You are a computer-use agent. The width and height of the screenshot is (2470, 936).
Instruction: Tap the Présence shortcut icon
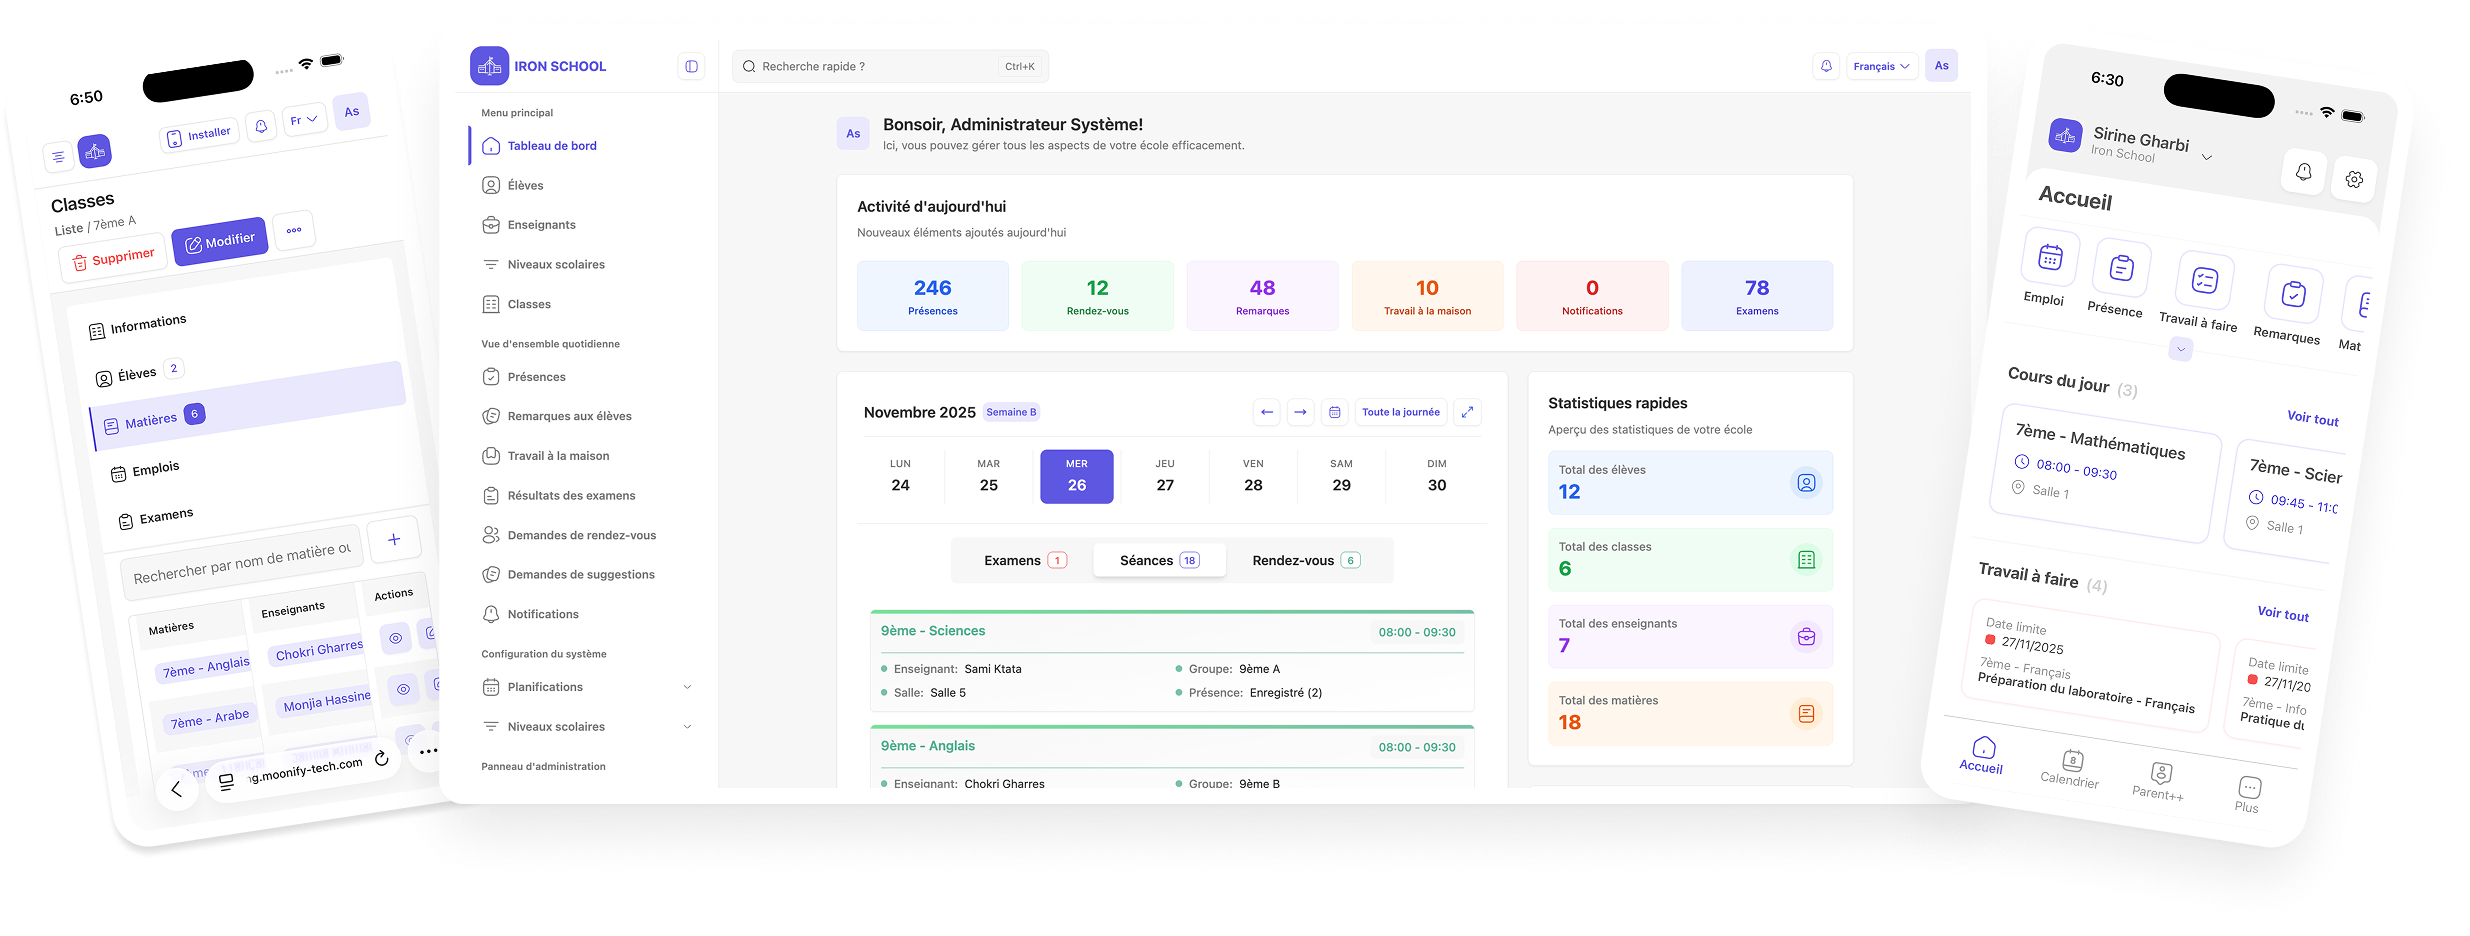pyautogui.click(x=2121, y=268)
